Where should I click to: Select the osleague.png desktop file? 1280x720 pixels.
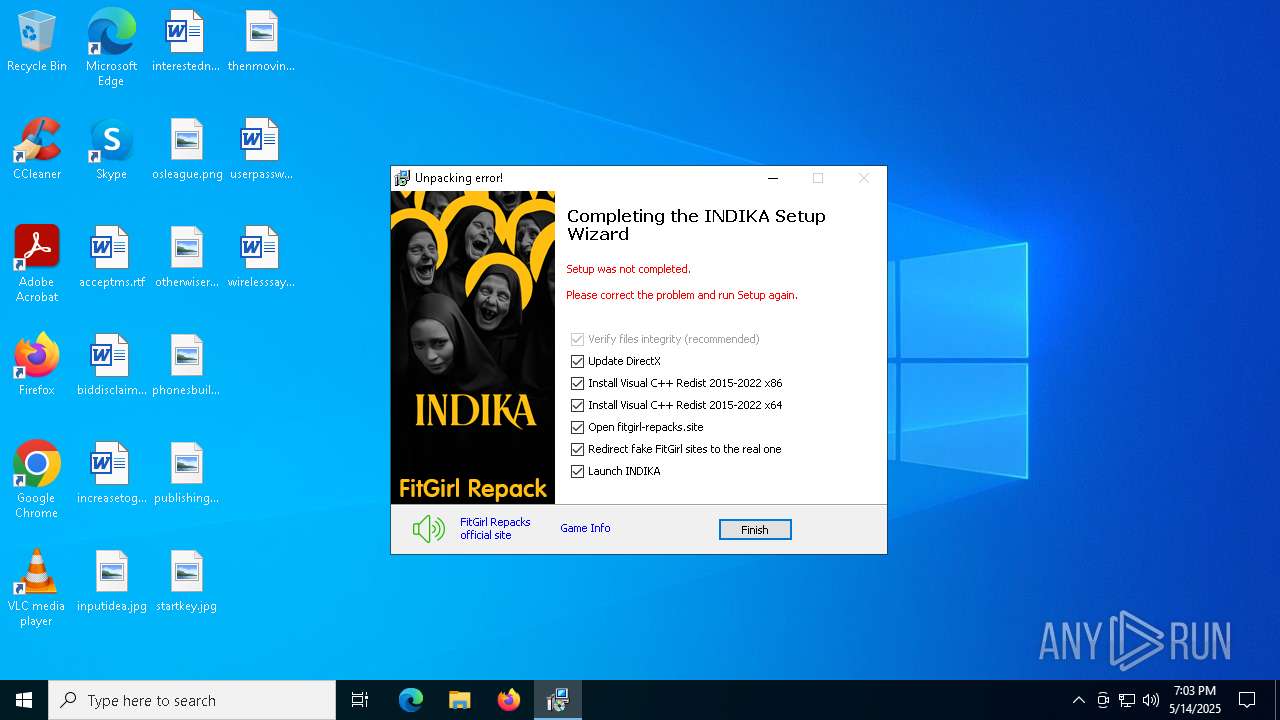[x=187, y=149]
